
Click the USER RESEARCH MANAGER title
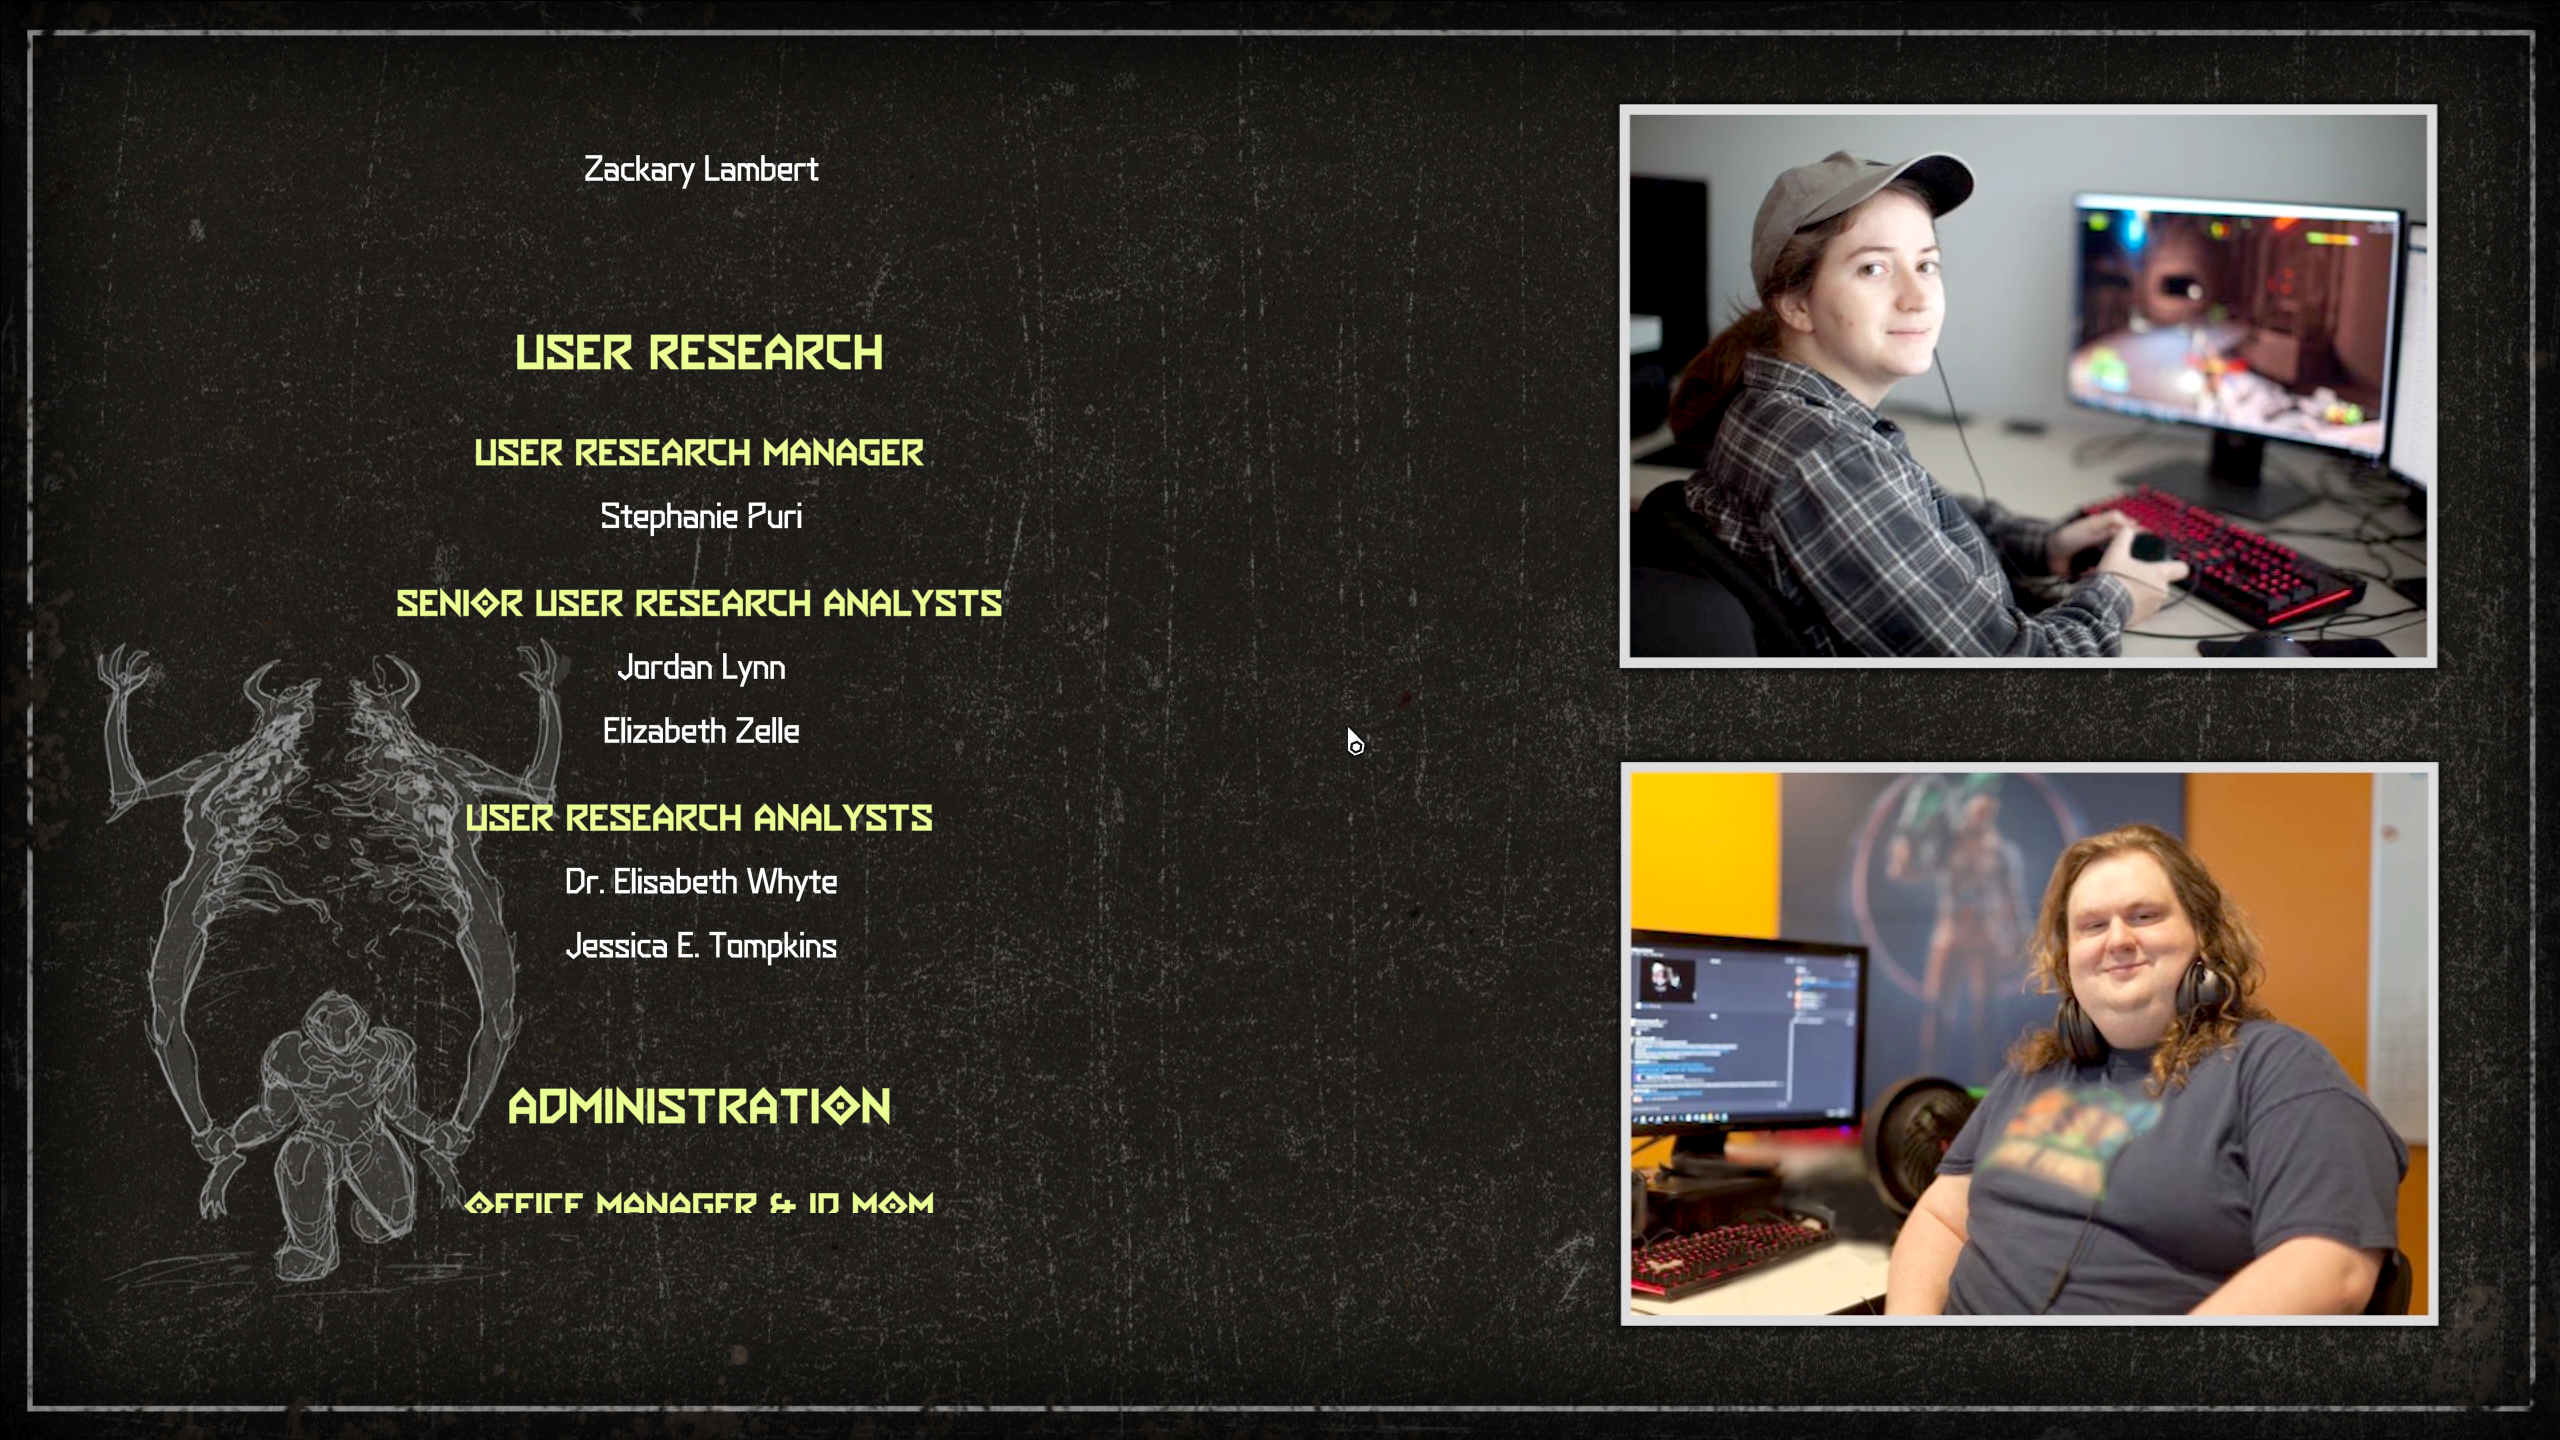699,453
